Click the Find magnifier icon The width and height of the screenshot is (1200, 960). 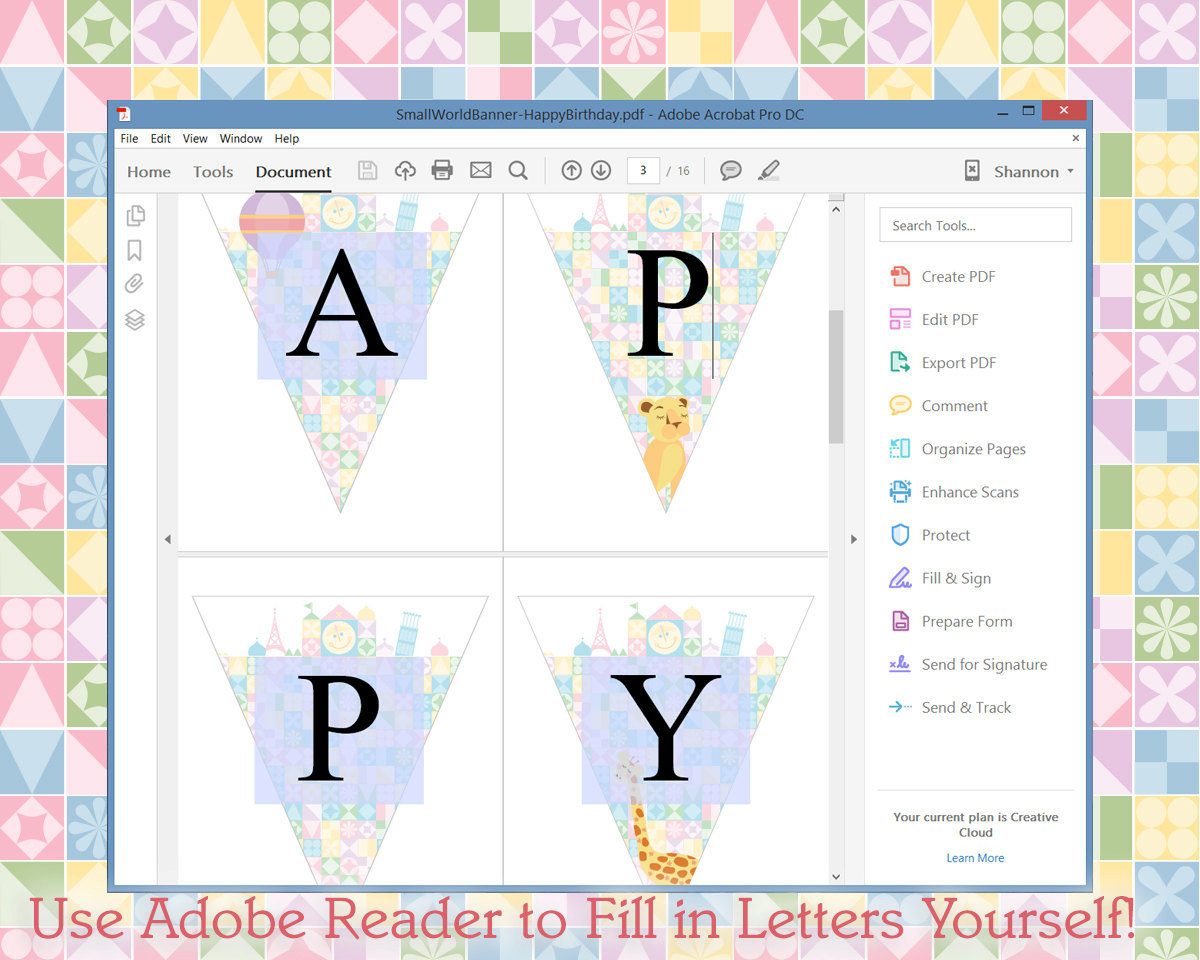pyautogui.click(x=518, y=171)
